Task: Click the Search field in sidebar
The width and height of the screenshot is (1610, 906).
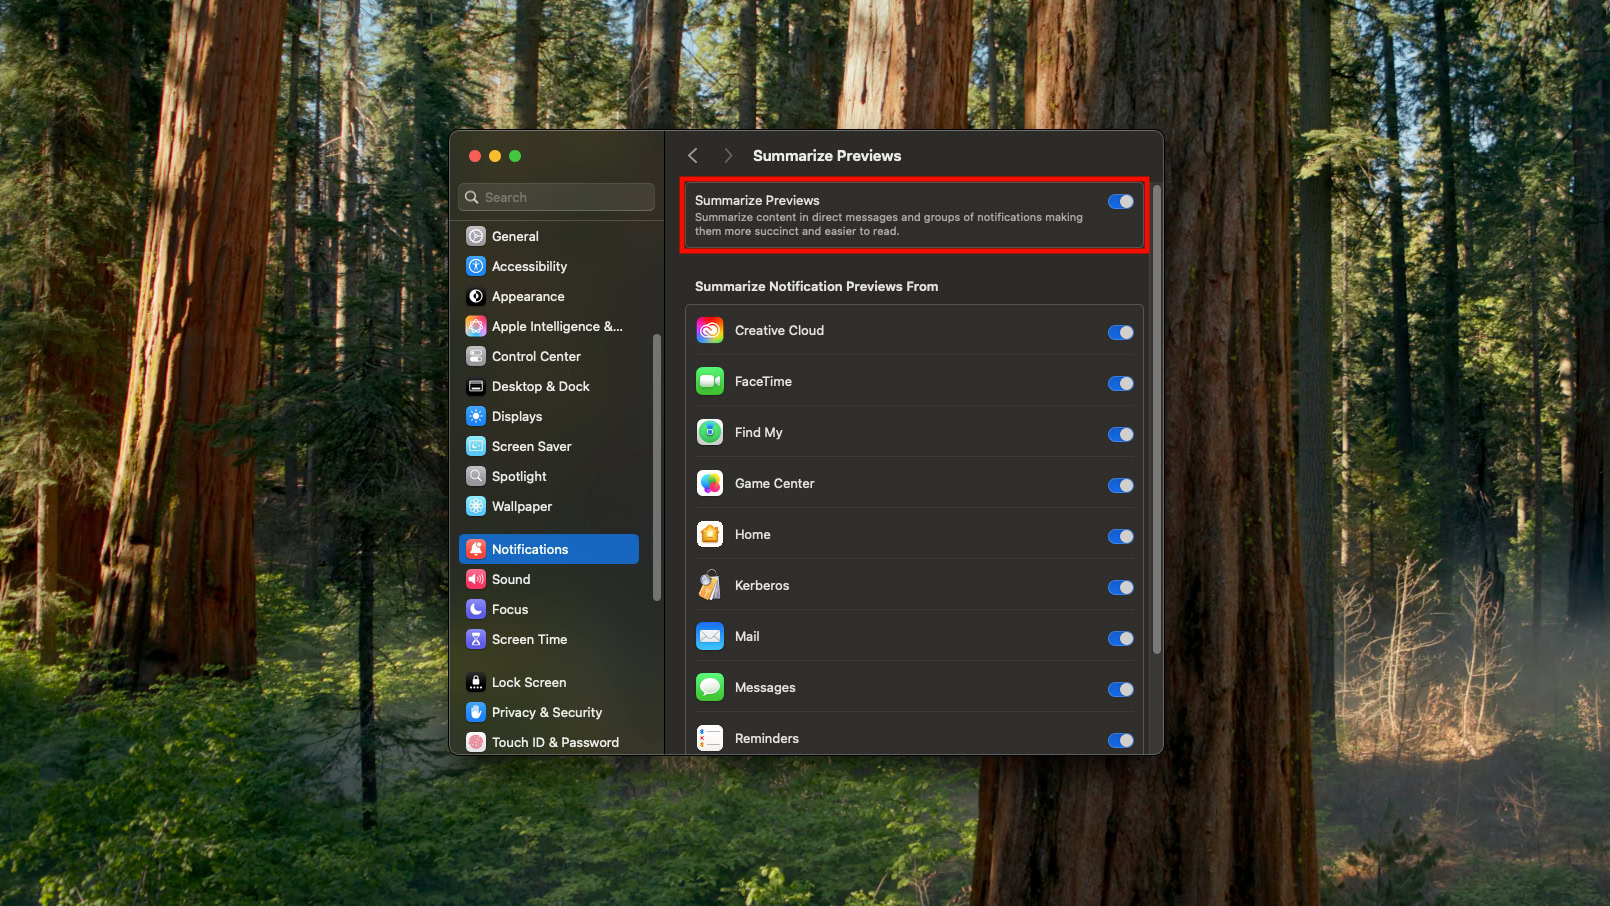Action: 557,197
